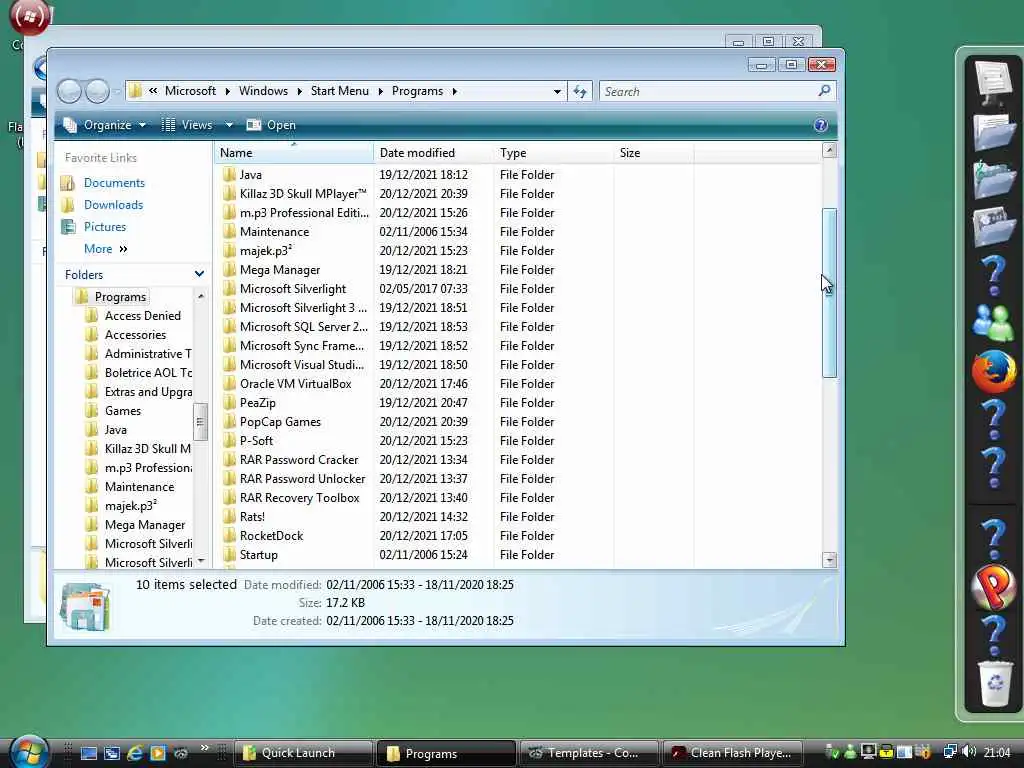1024x768 pixels.
Task: Select Programs in the folder tree
Action: pyautogui.click(x=120, y=297)
